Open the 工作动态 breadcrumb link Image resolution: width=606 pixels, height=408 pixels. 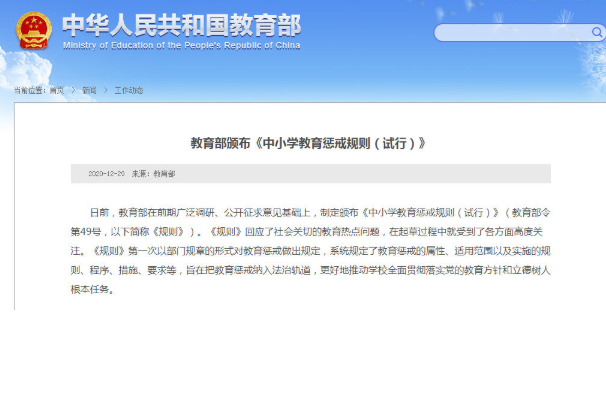[129, 90]
